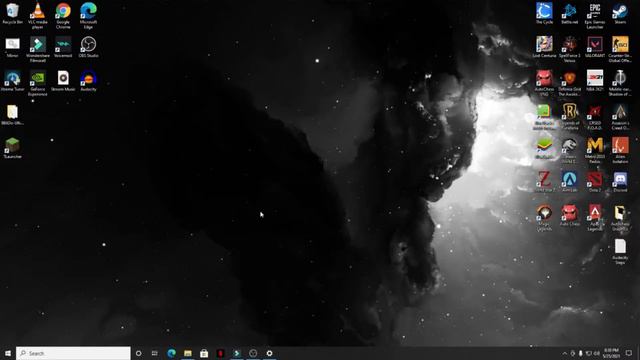The width and height of the screenshot is (640, 360).
Task: Select the TLauncher Minecraft block icon
Action: [12, 148]
